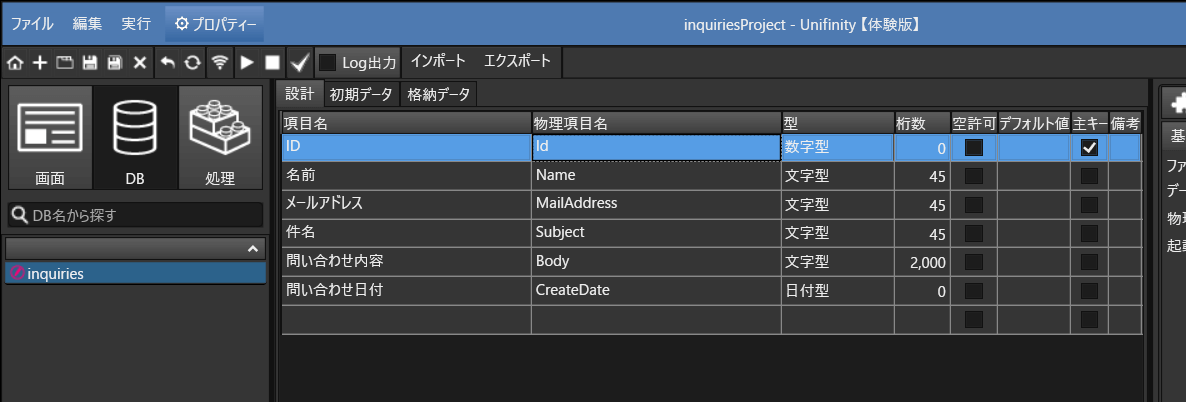The width and height of the screenshot is (1186, 402).
Task: Open the 型 cell for 問い合わせ日付 row
Action: coord(837,291)
